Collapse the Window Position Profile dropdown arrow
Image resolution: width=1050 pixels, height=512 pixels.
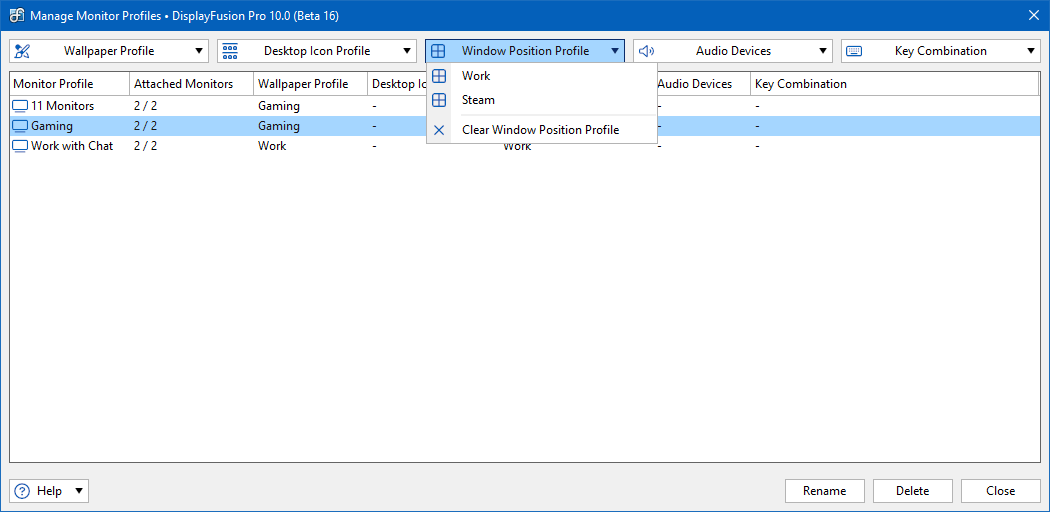[x=614, y=51]
